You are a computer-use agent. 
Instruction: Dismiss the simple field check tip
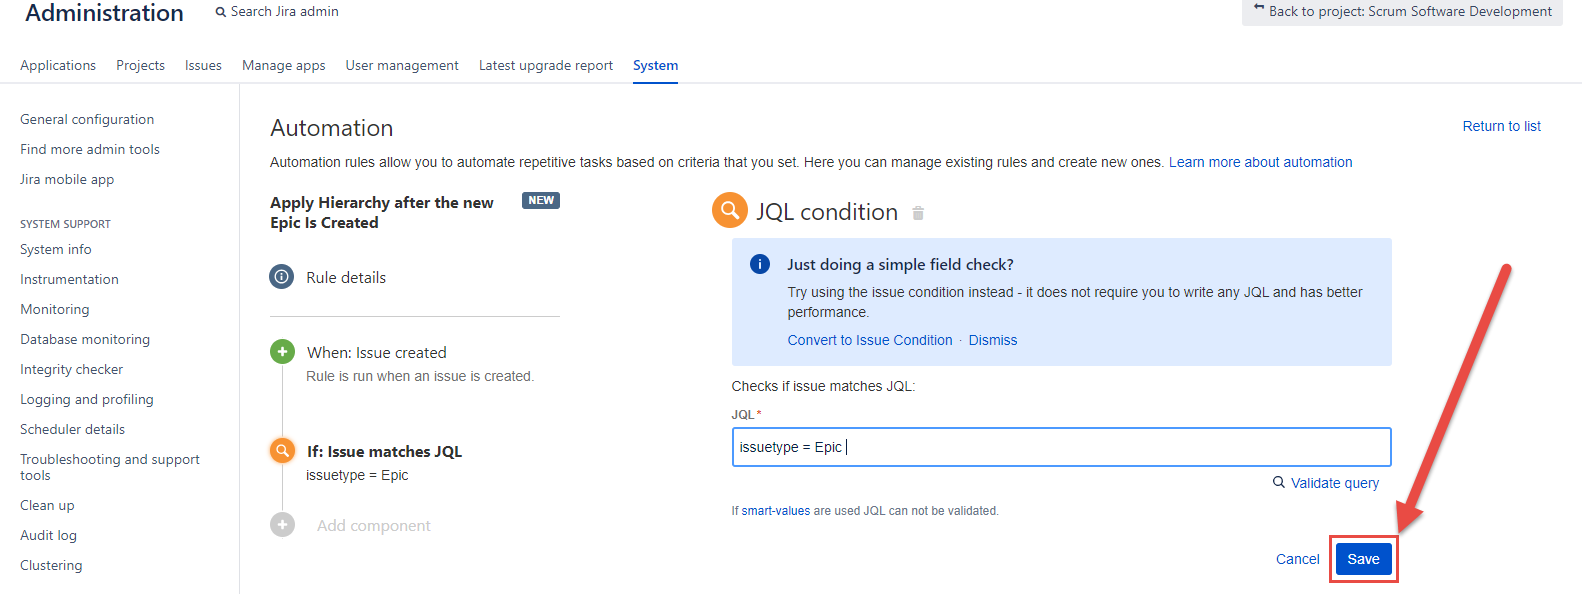coord(993,340)
